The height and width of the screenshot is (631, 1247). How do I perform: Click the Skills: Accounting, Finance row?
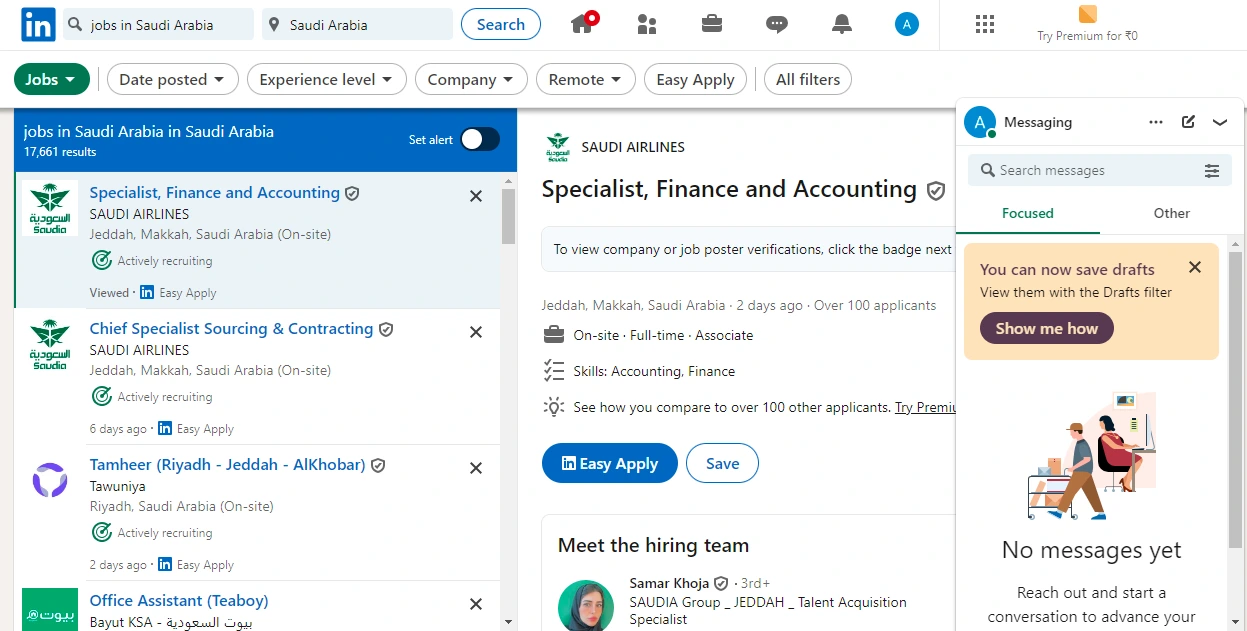(x=654, y=371)
